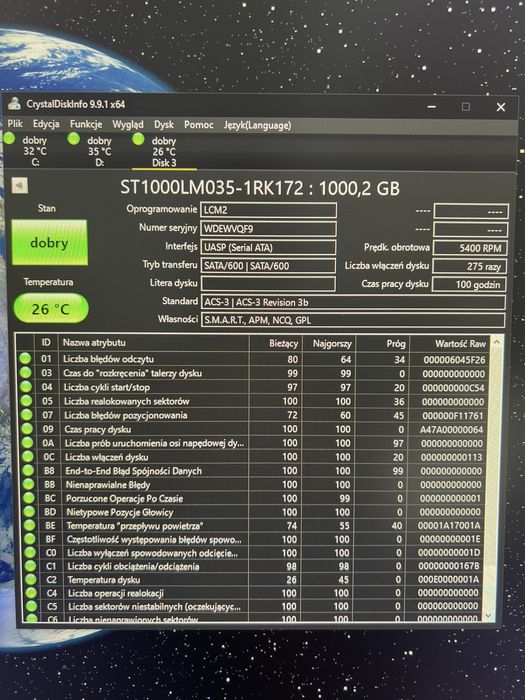The image size is (525, 700).
Task: Click status dot for Liczba błędów pozycjonowania
Action: coord(27,415)
